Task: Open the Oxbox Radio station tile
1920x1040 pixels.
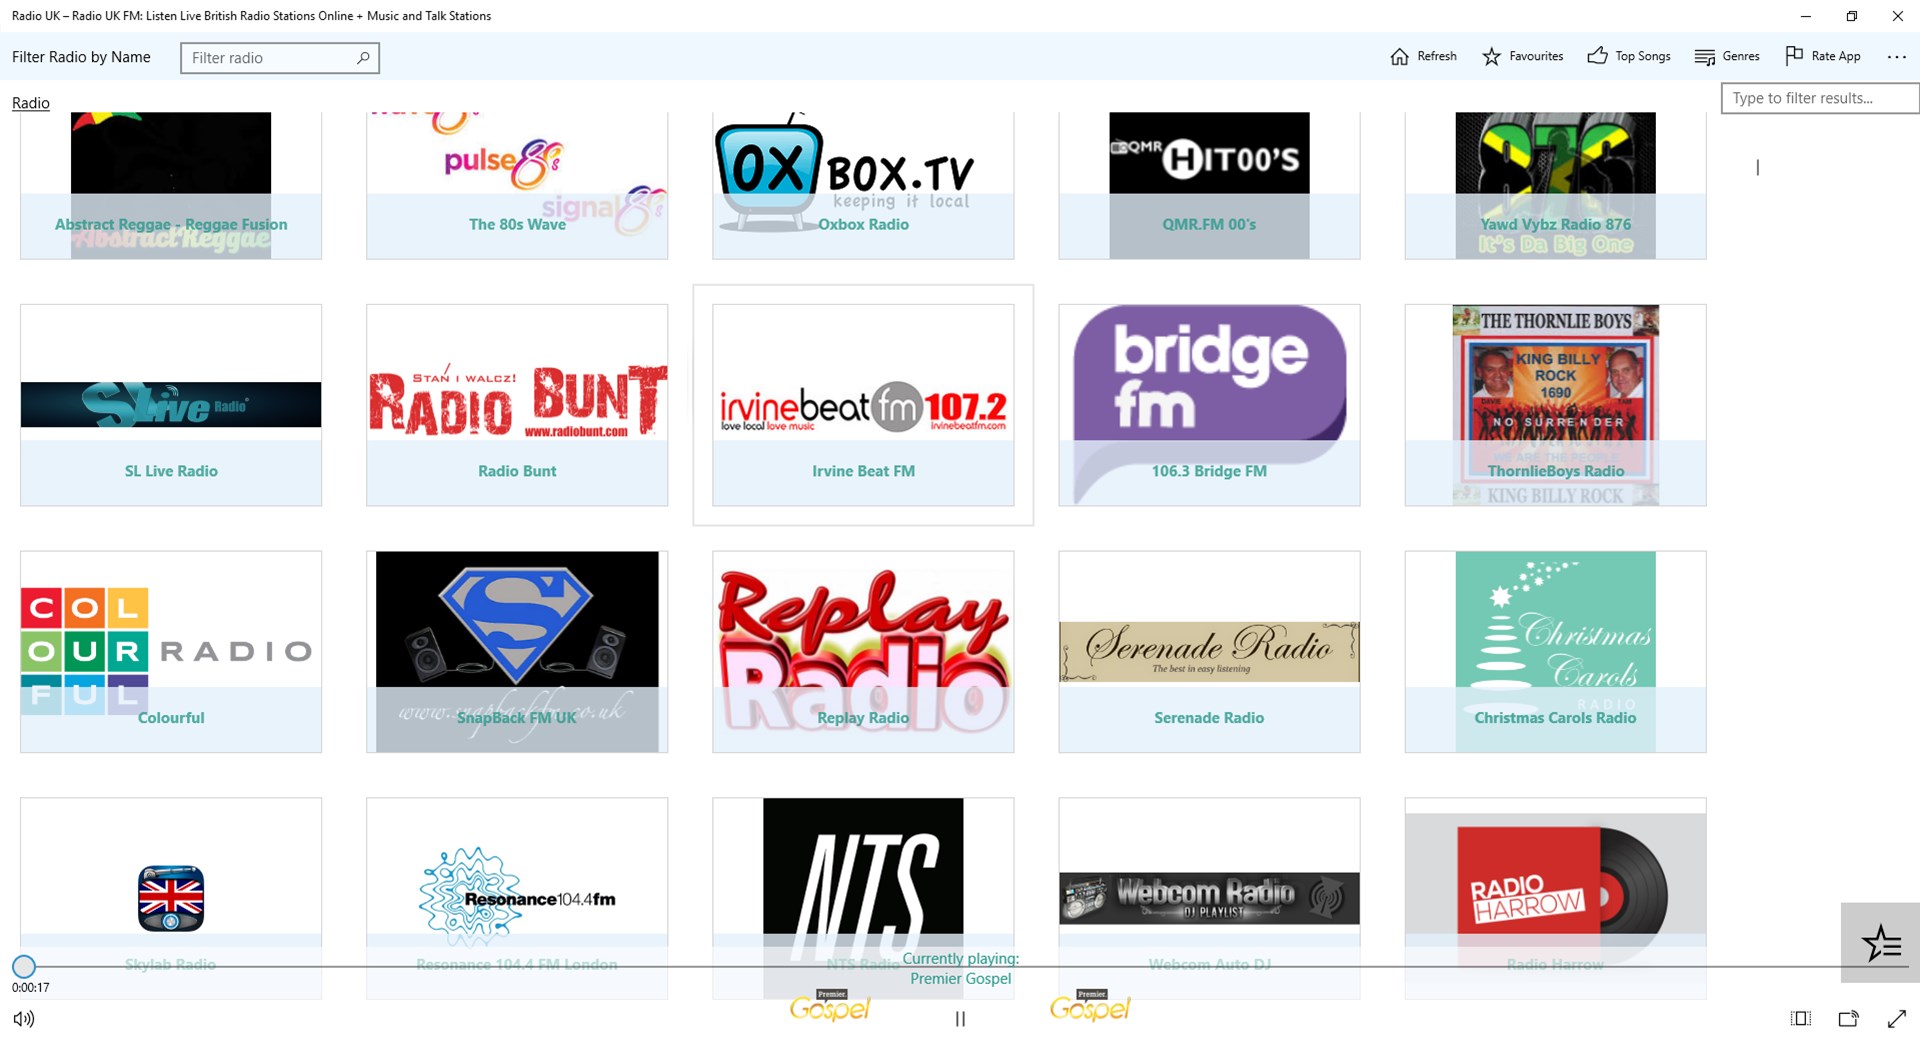Action: coord(863,185)
